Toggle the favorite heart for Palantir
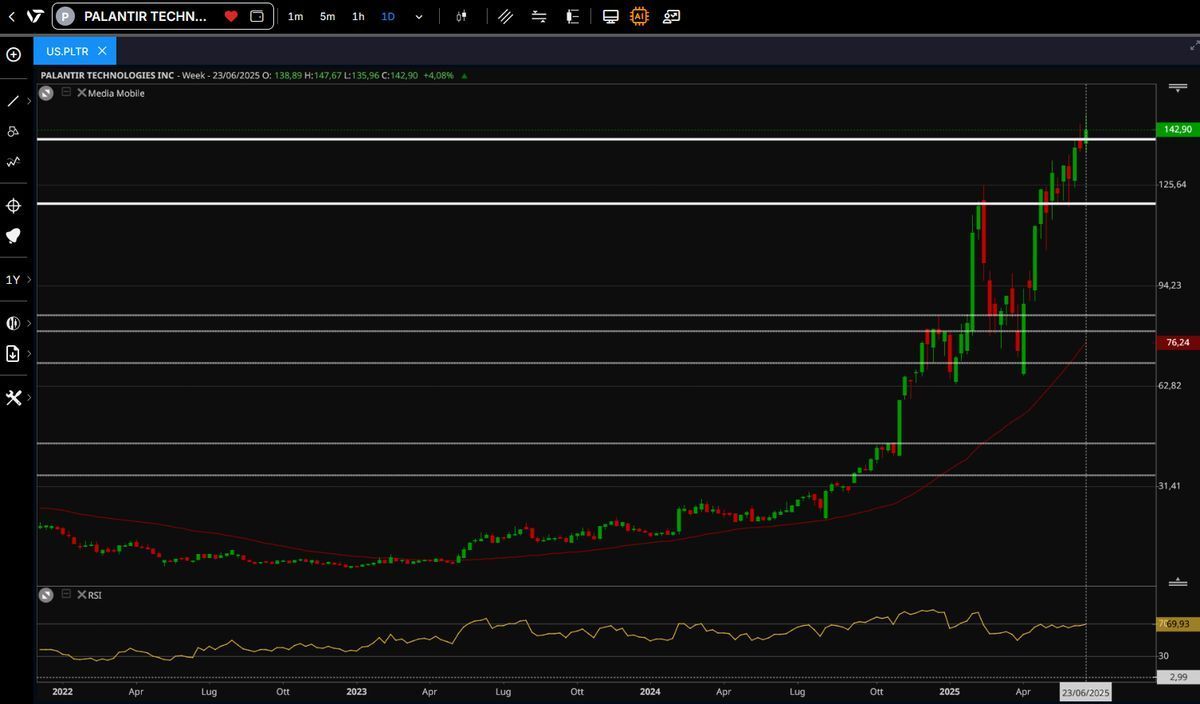The height and width of the screenshot is (704, 1200). (x=231, y=16)
